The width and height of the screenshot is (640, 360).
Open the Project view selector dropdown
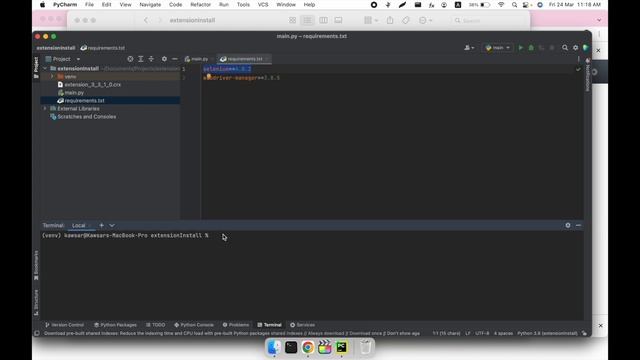click(x=63, y=59)
